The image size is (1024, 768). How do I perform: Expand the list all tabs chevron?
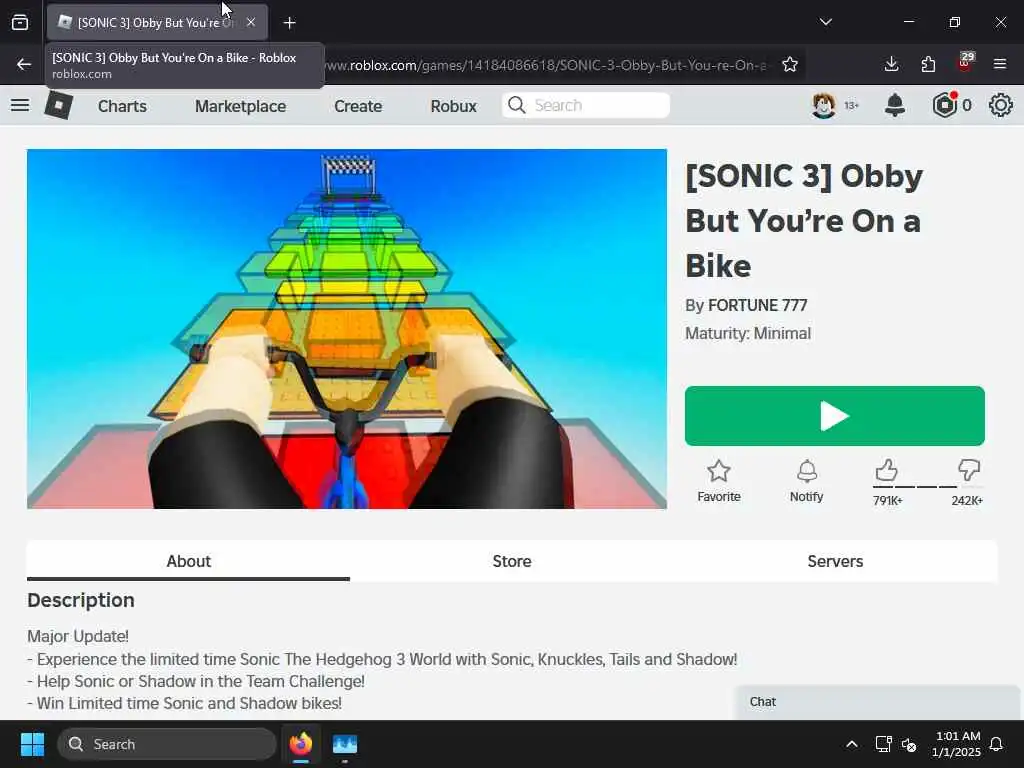pyautogui.click(x=825, y=22)
